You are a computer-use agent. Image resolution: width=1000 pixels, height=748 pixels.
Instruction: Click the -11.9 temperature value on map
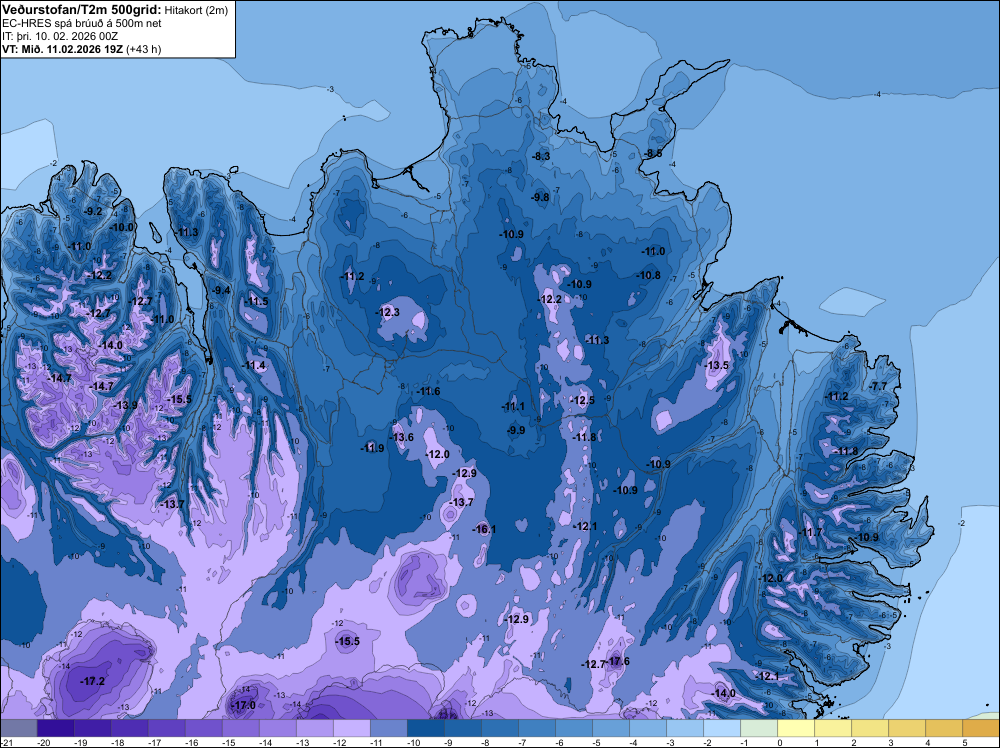click(x=372, y=448)
